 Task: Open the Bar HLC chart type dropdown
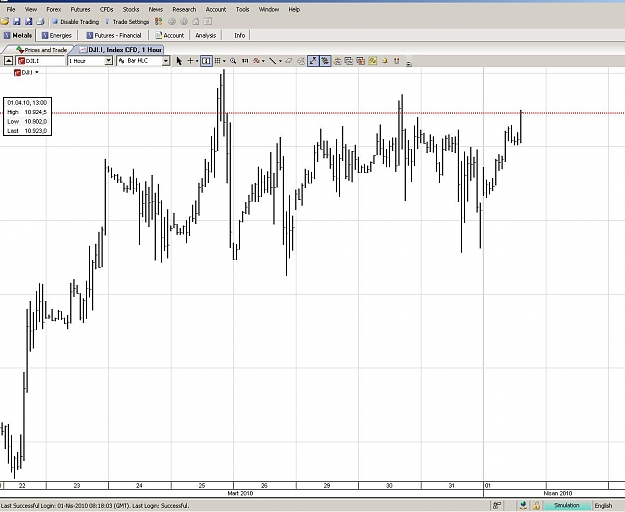(166, 61)
